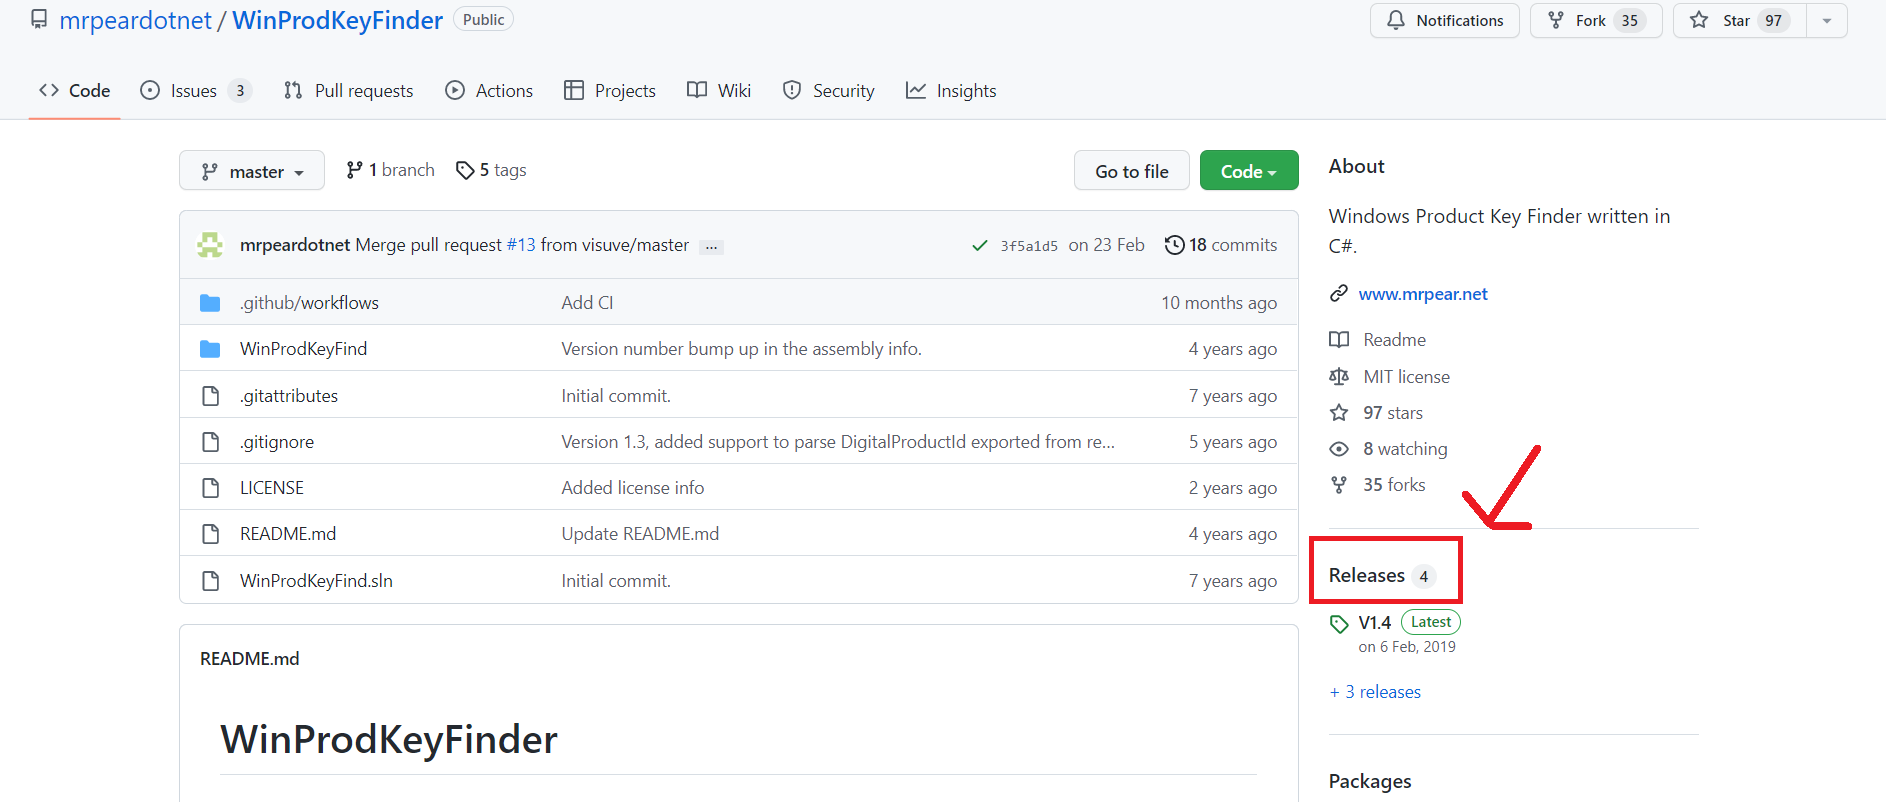Open the .gitignore file
The image size is (1886, 802).
pyautogui.click(x=277, y=442)
